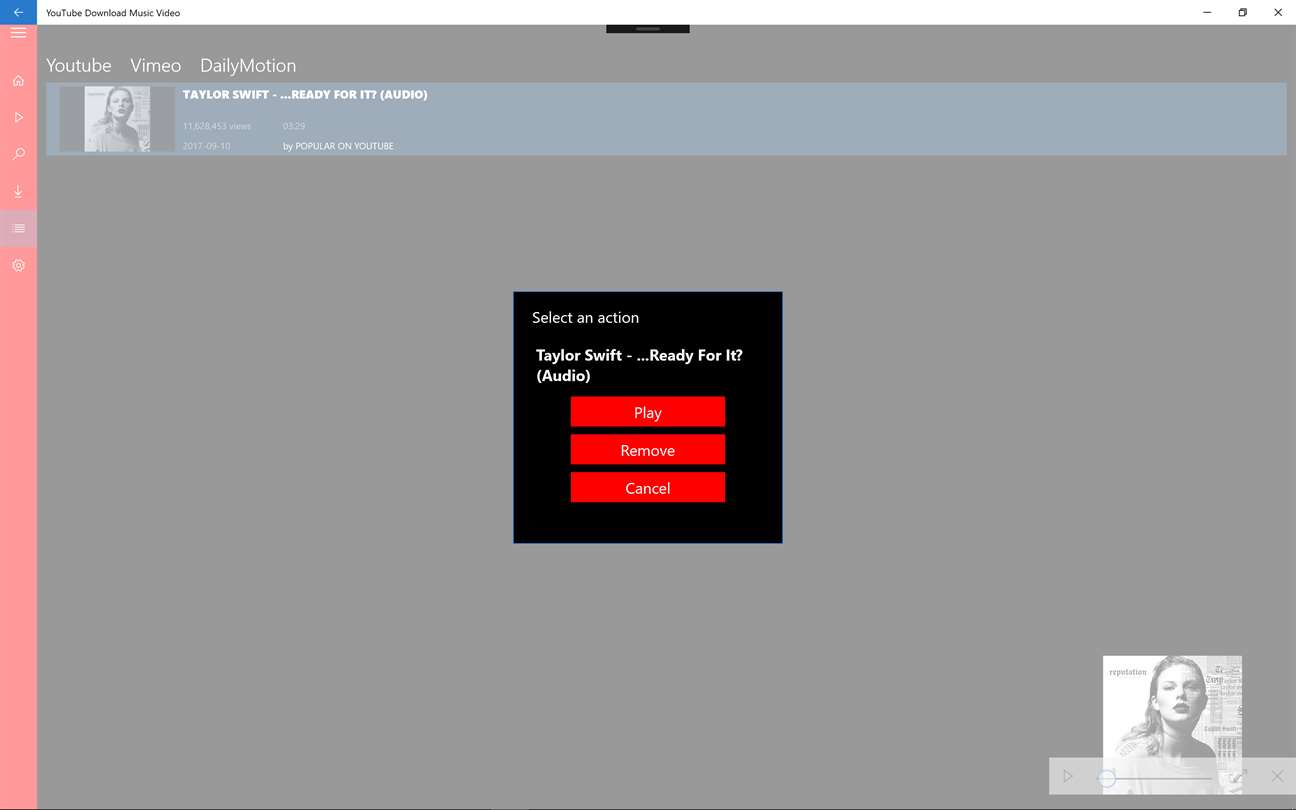Open Settings via the gear sidebar icon
Viewport: 1296px width, 810px height.
[18, 265]
